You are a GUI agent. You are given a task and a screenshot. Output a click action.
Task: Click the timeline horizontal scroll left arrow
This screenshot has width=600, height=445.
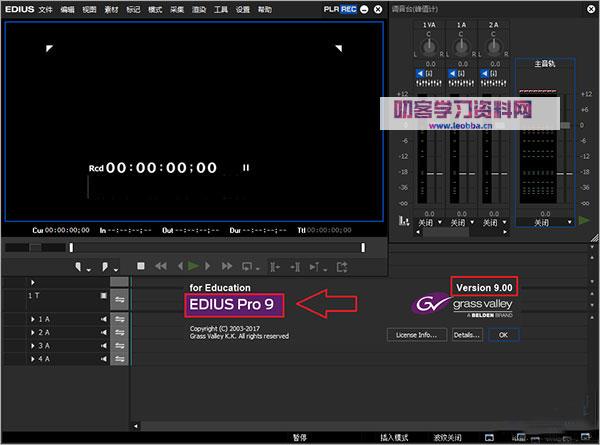(136, 426)
